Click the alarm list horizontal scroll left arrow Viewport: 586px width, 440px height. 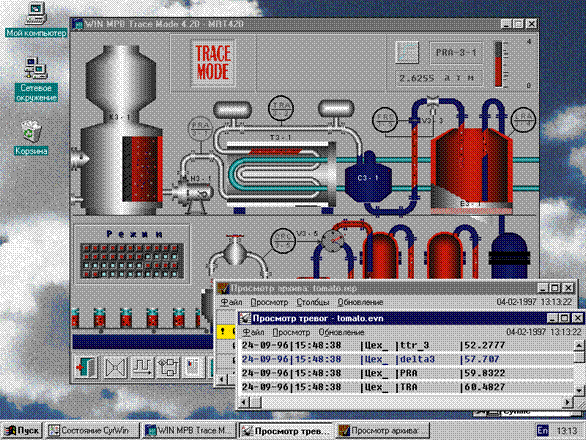pyautogui.click(x=244, y=402)
